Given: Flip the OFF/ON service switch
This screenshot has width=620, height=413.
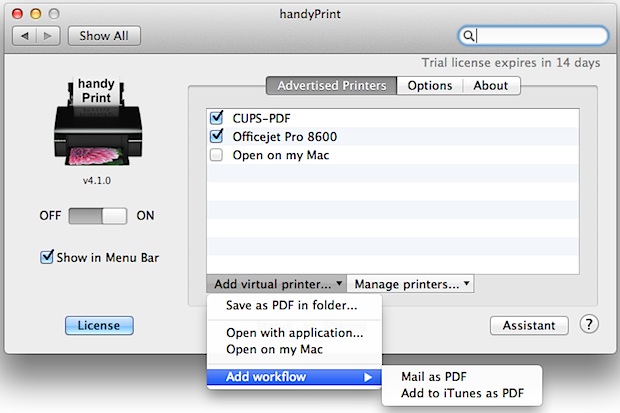Looking at the screenshot, I should click(98, 215).
